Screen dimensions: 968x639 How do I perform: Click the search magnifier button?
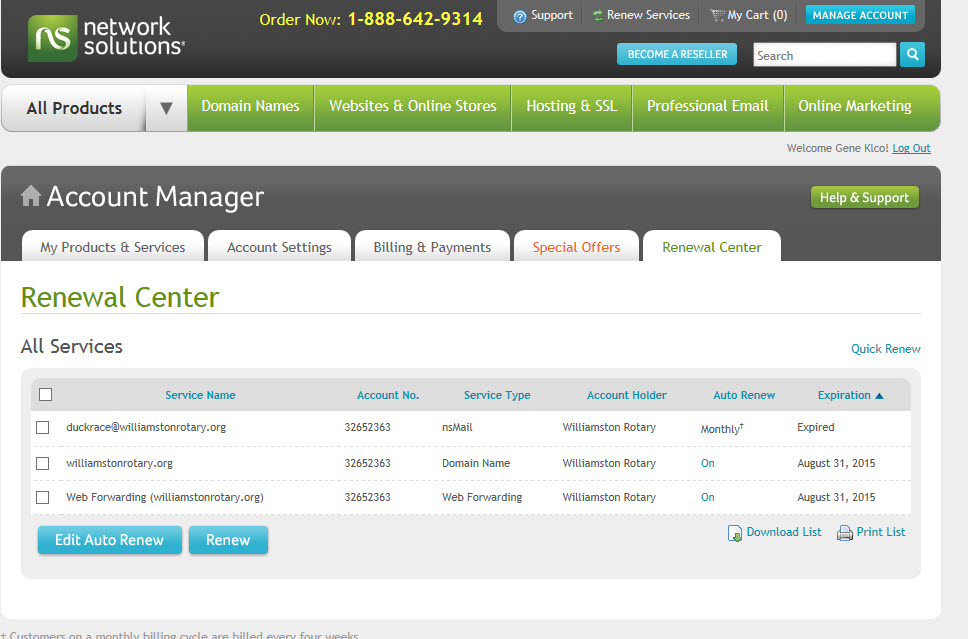coord(912,54)
